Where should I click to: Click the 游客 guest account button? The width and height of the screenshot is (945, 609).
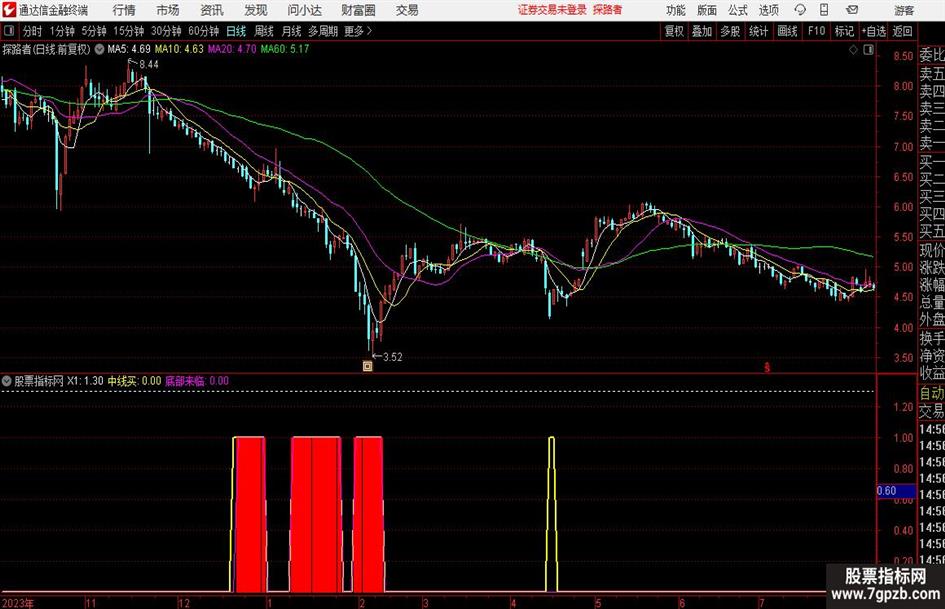904,10
